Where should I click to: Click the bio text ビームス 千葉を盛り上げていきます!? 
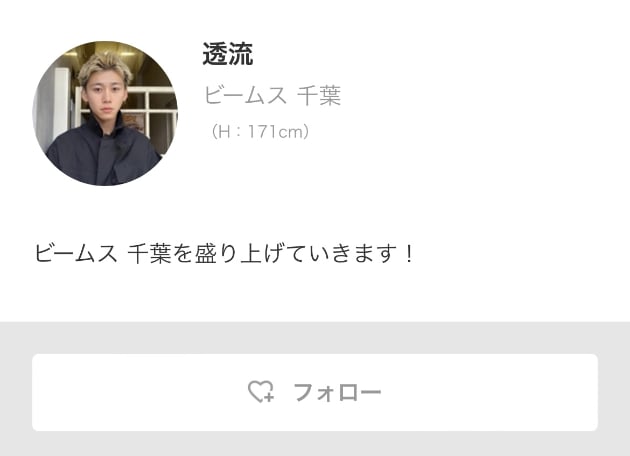click(x=224, y=254)
